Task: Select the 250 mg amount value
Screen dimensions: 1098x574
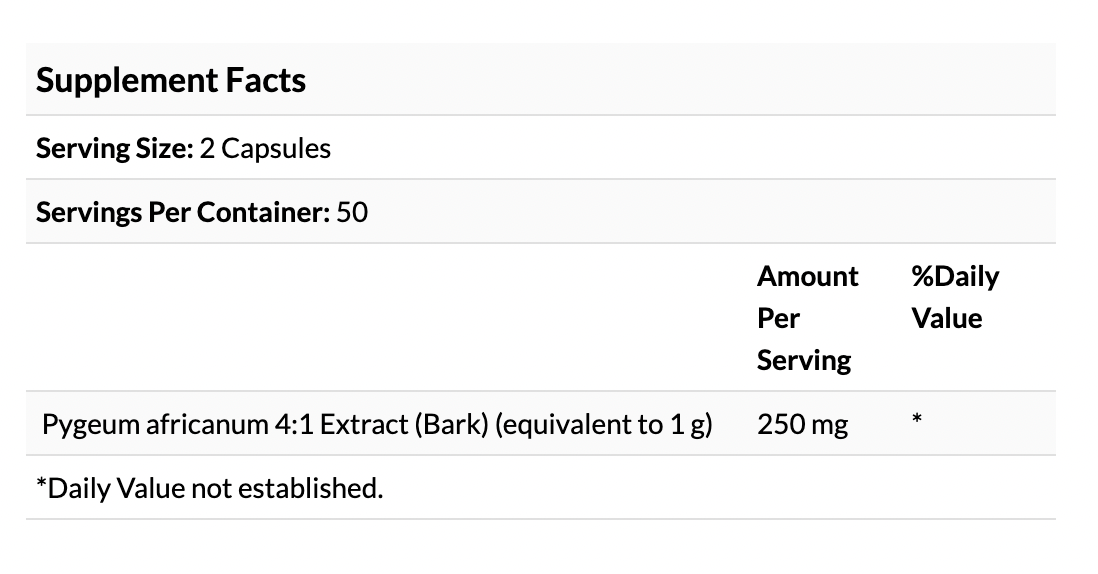Action: point(802,425)
